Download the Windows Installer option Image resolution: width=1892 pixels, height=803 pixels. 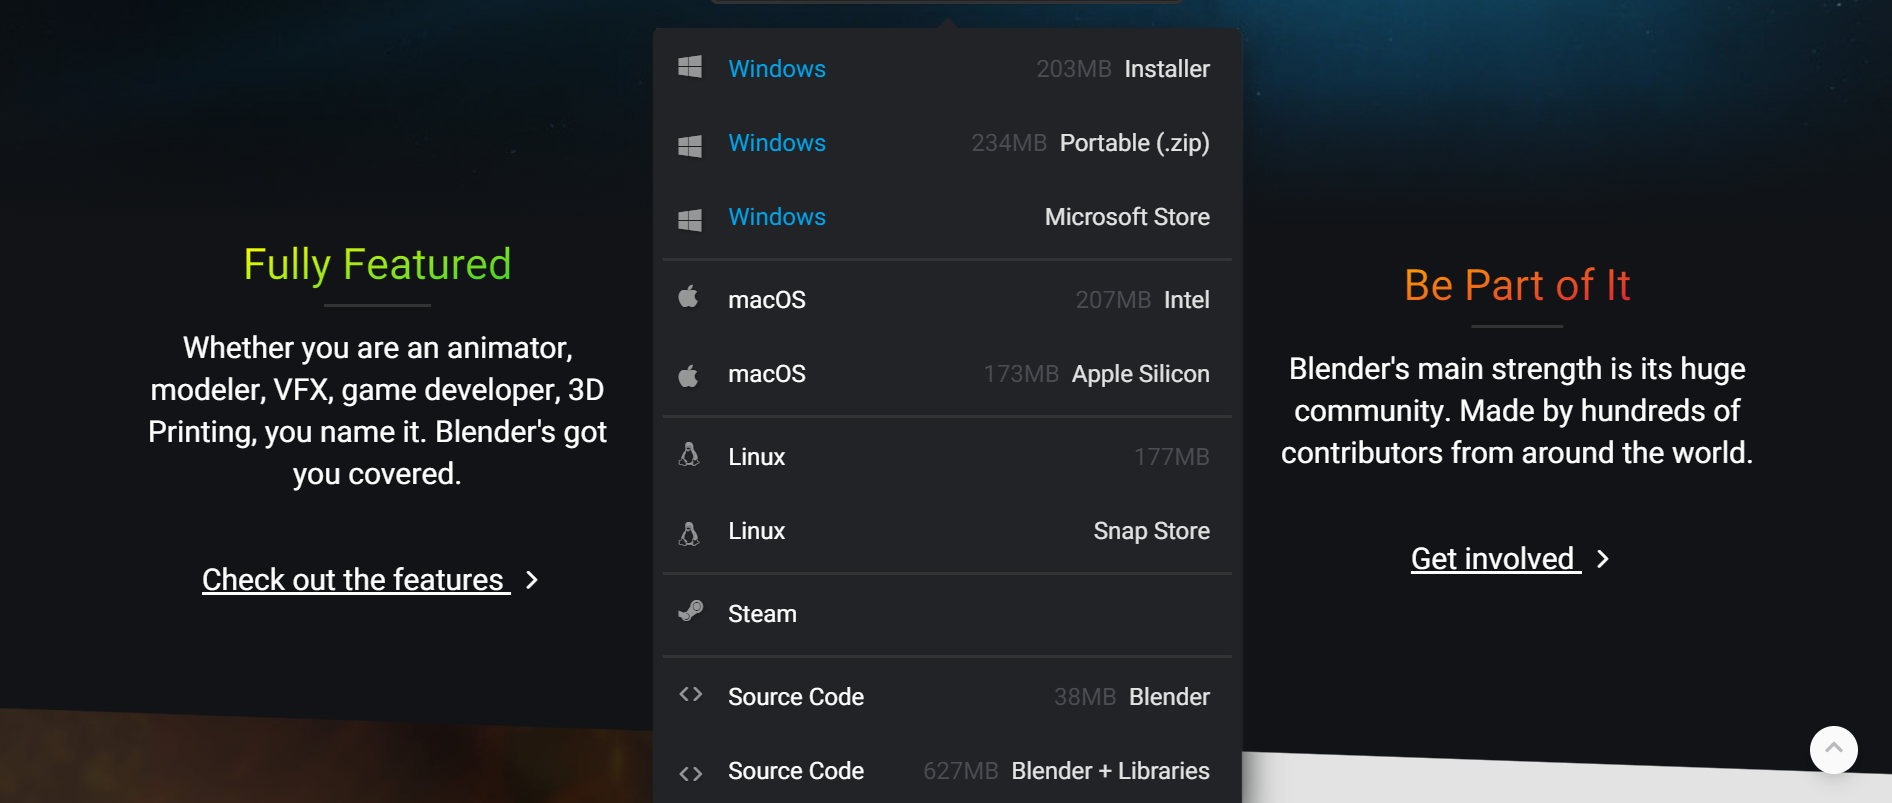tap(947, 69)
